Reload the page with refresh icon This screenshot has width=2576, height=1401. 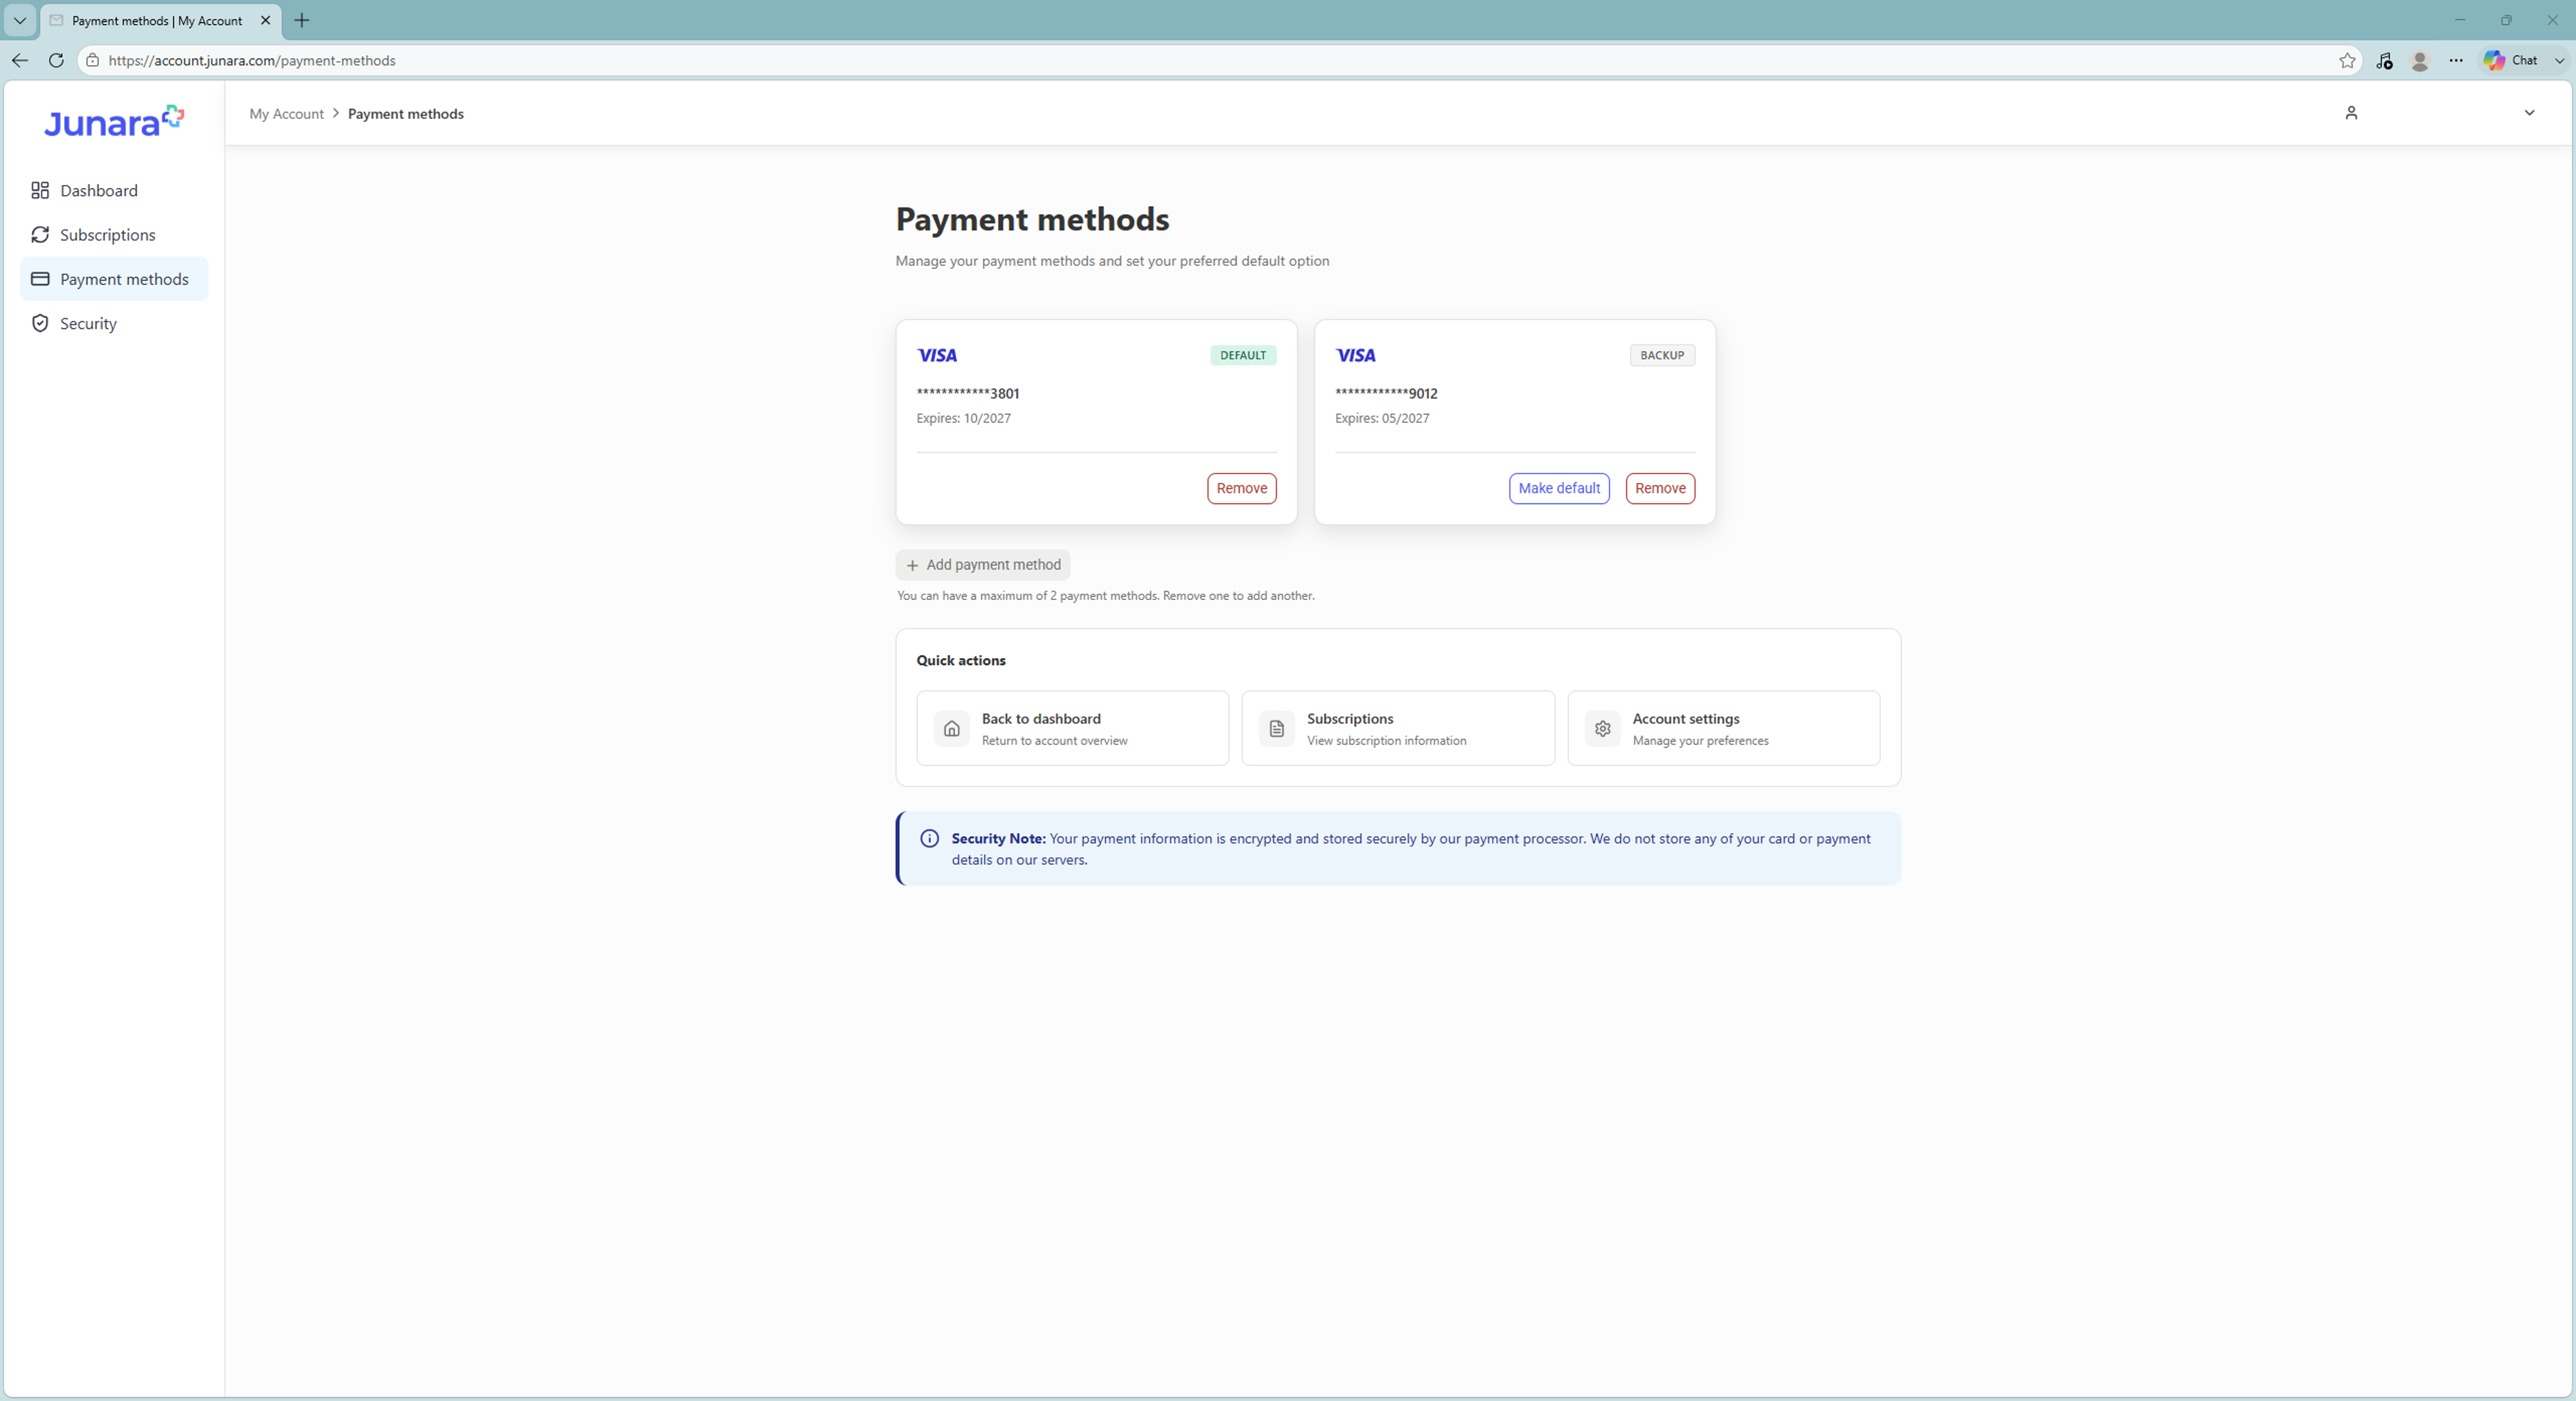point(56,60)
